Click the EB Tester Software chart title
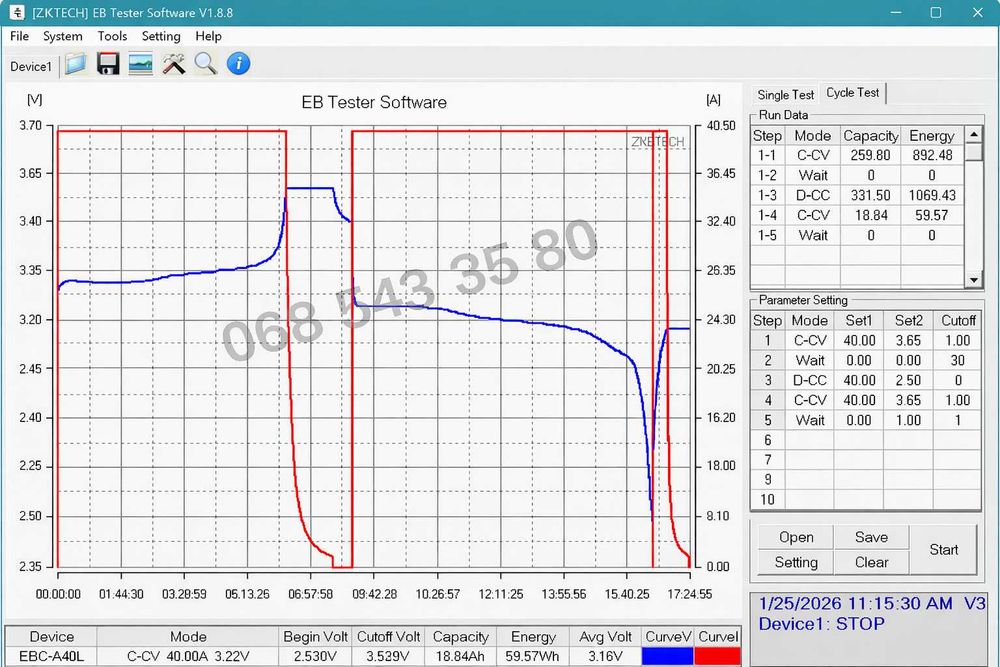 pos(374,102)
